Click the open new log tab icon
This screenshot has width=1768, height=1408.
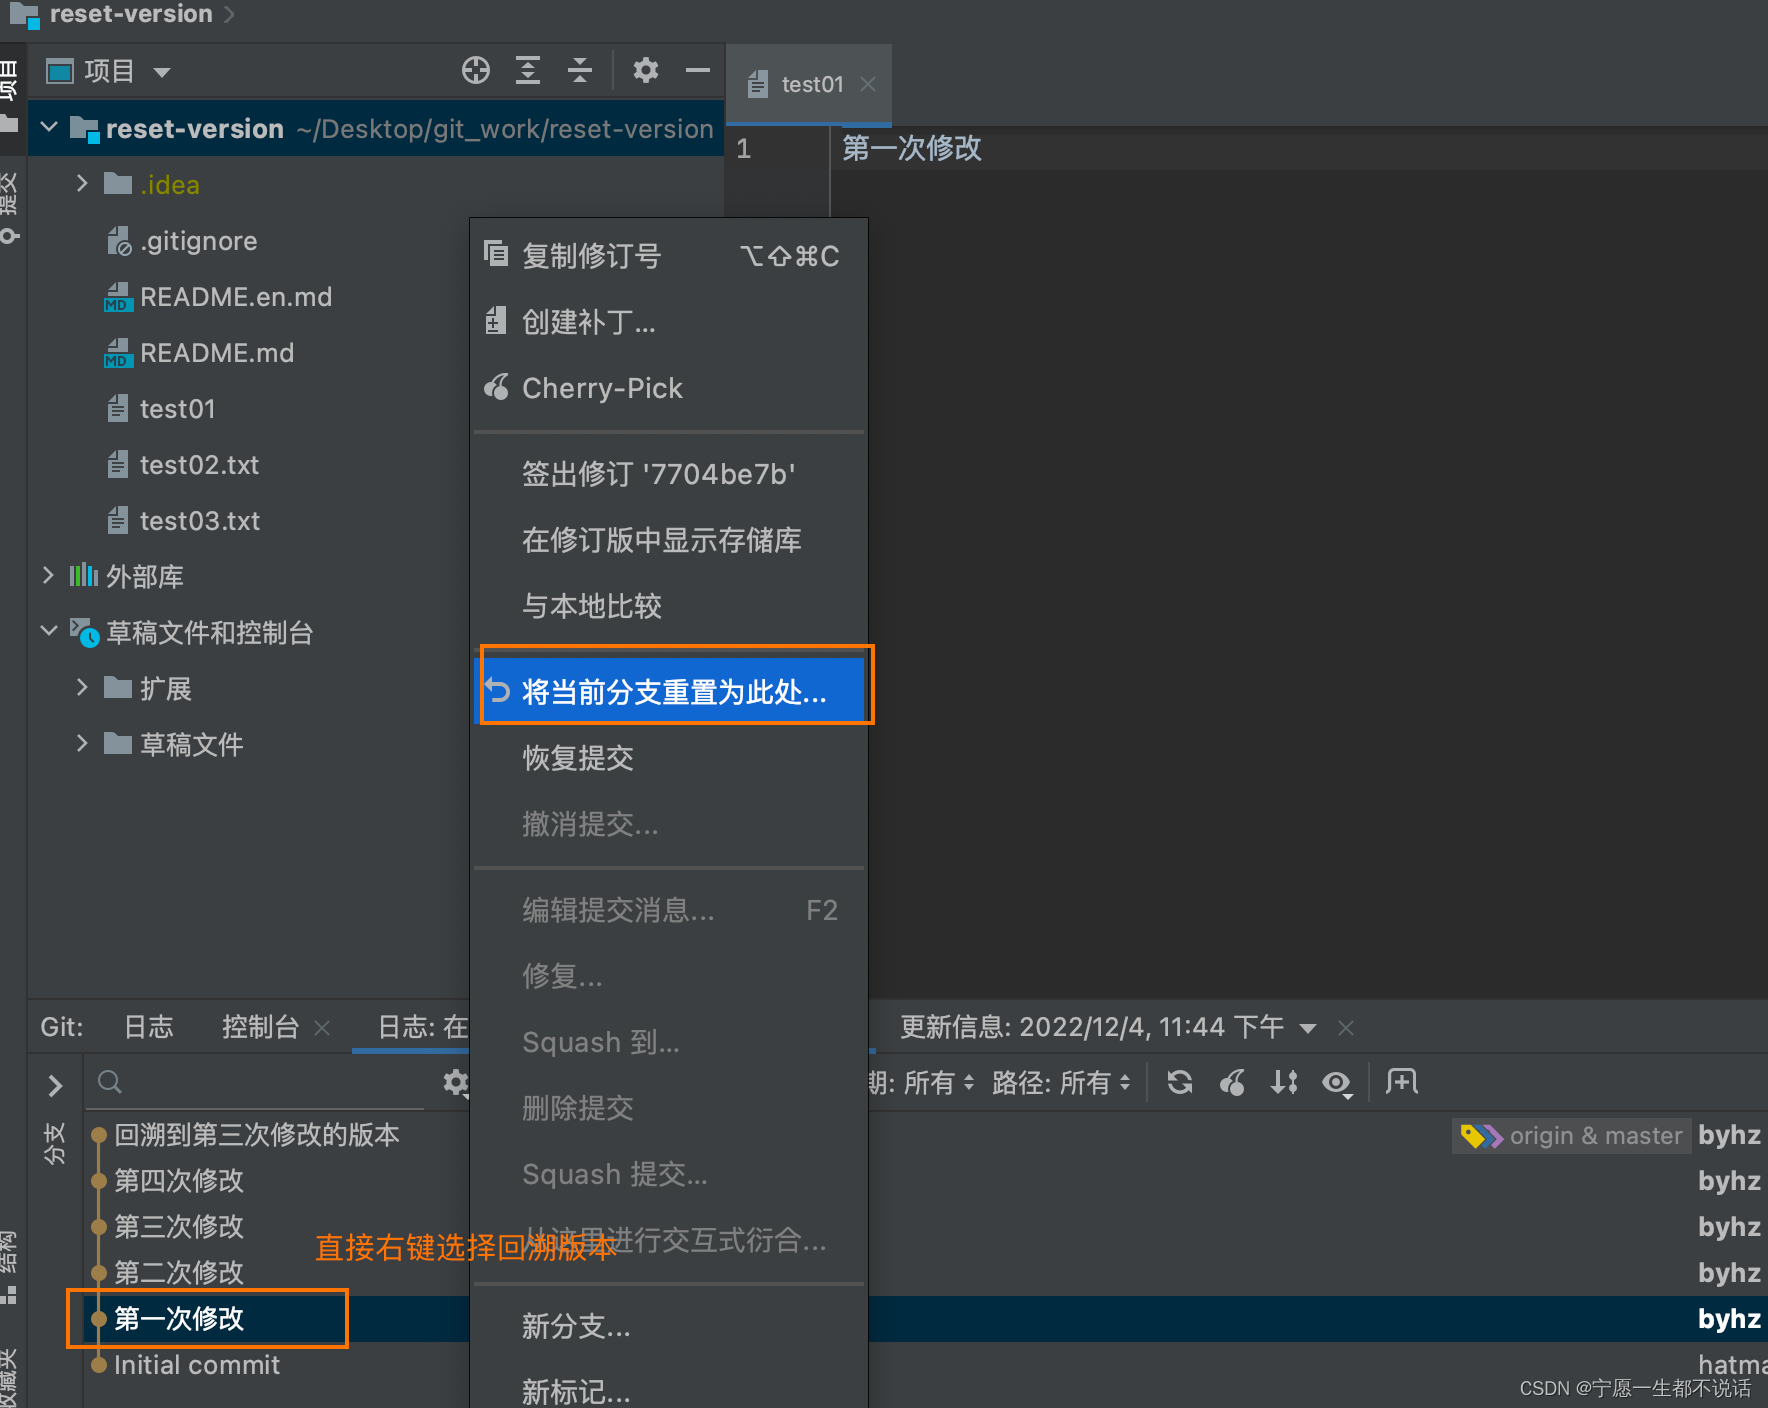pos(1402,1081)
